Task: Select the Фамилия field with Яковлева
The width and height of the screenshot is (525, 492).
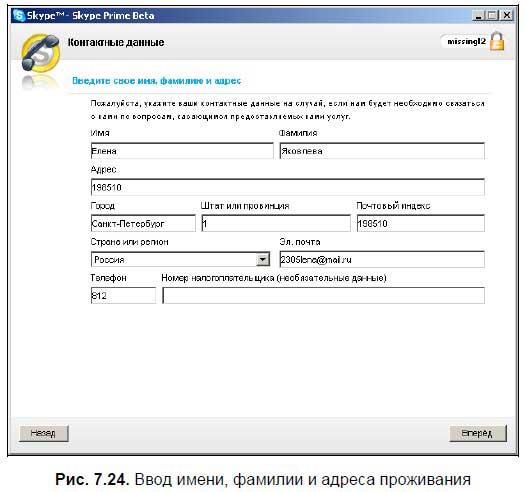Action: 382,151
